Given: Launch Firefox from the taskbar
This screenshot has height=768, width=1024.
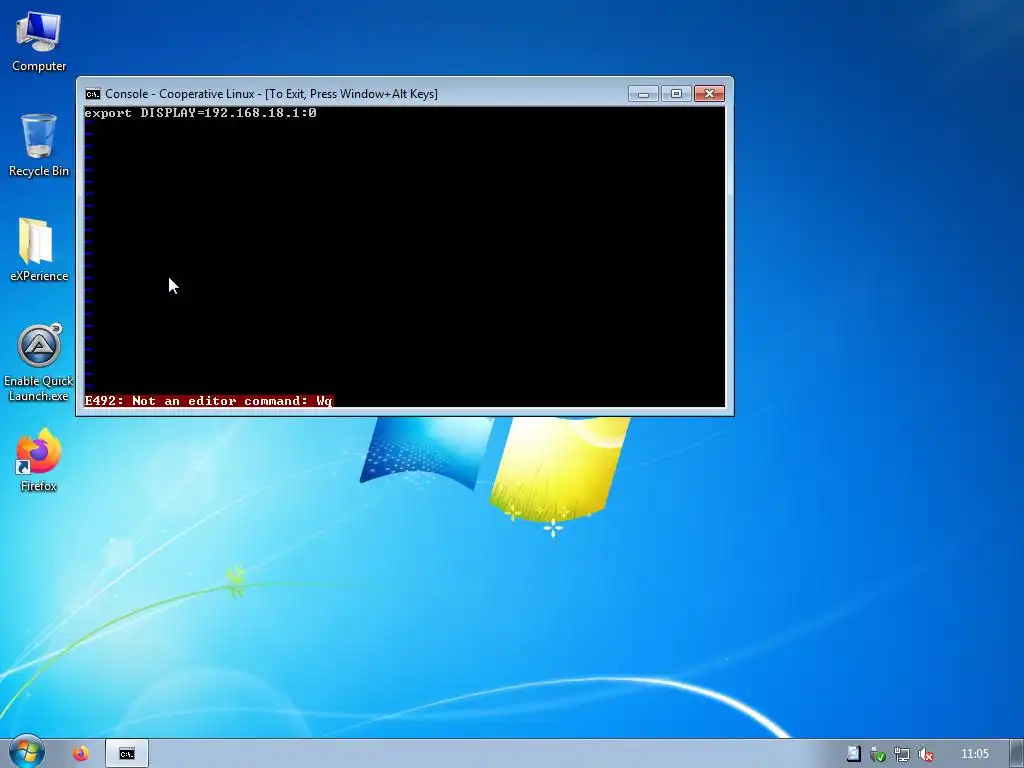Looking at the screenshot, I should 81,754.
